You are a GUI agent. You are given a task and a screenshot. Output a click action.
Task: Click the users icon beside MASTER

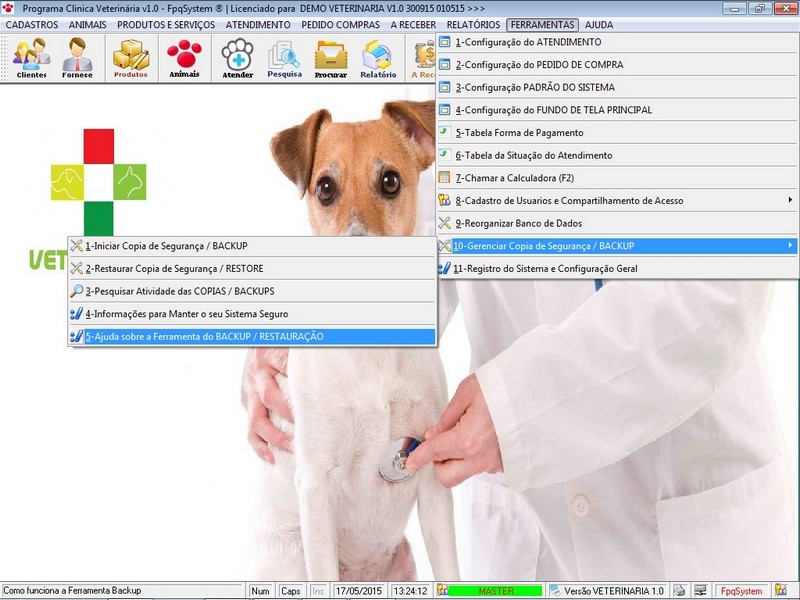pos(442,590)
